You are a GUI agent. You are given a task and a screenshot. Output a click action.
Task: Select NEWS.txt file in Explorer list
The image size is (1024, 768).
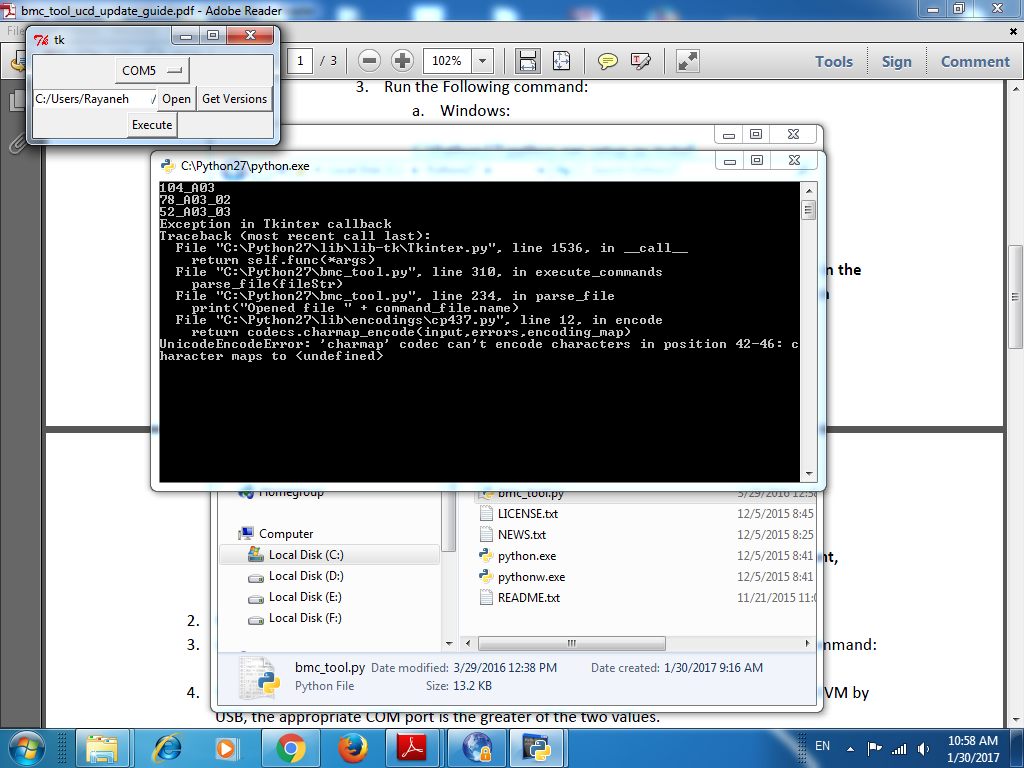coord(522,534)
